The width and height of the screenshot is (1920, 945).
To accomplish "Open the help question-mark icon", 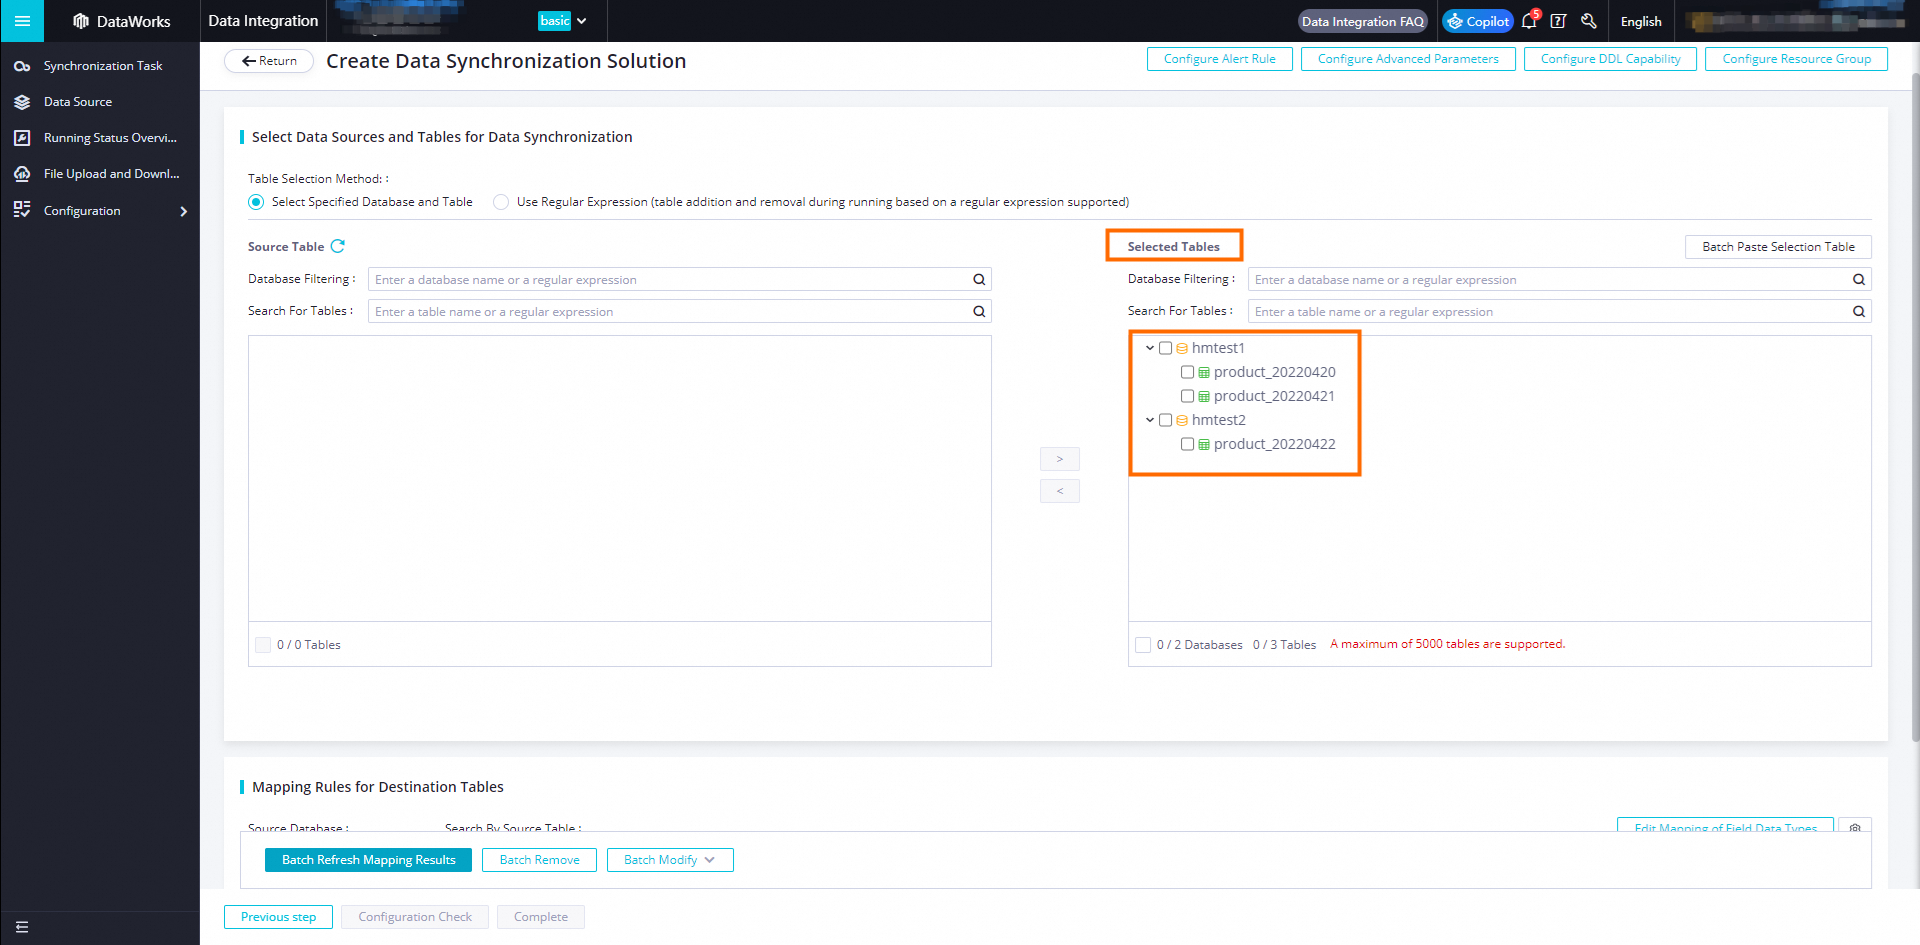I will [x=1558, y=21].
